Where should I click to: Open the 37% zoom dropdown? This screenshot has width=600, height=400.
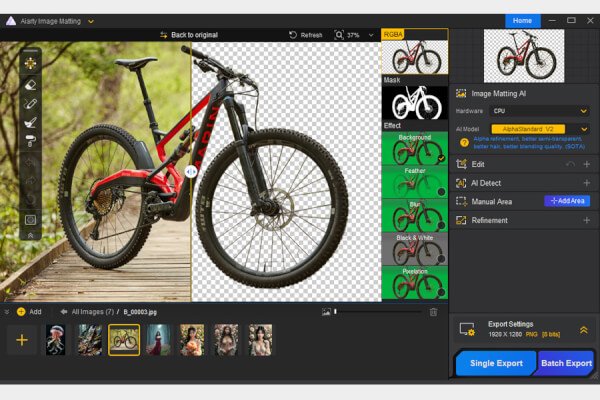click(371, 35)
